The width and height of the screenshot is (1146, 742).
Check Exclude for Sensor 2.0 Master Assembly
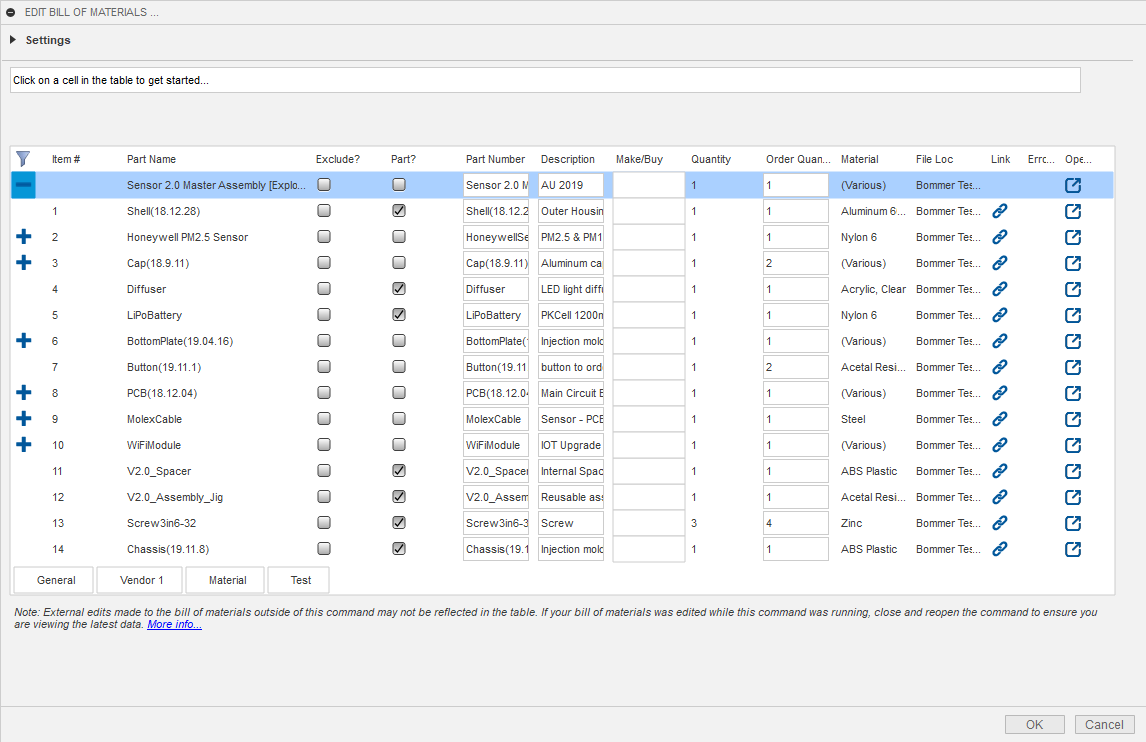(324, 185)
